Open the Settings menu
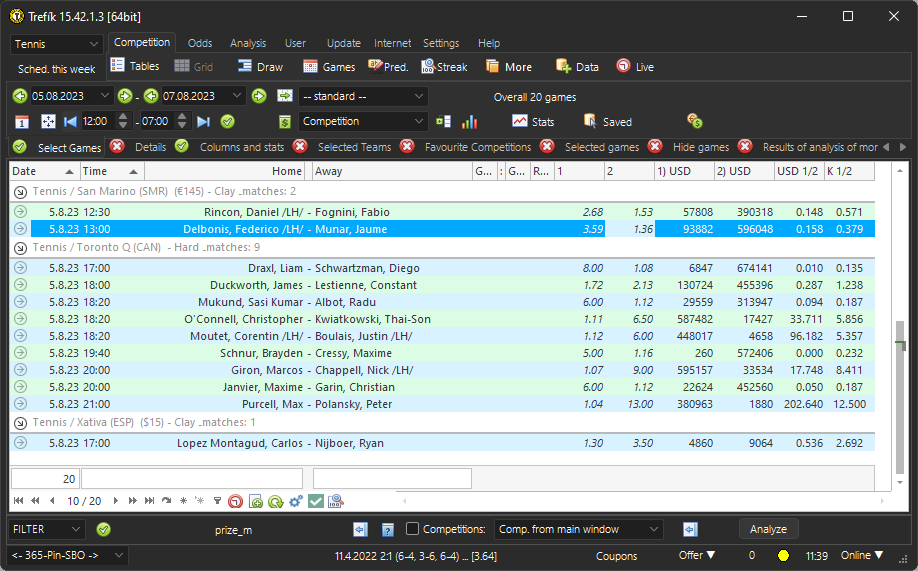Screen dimensions: 918x571 click(x=441, y=43)
